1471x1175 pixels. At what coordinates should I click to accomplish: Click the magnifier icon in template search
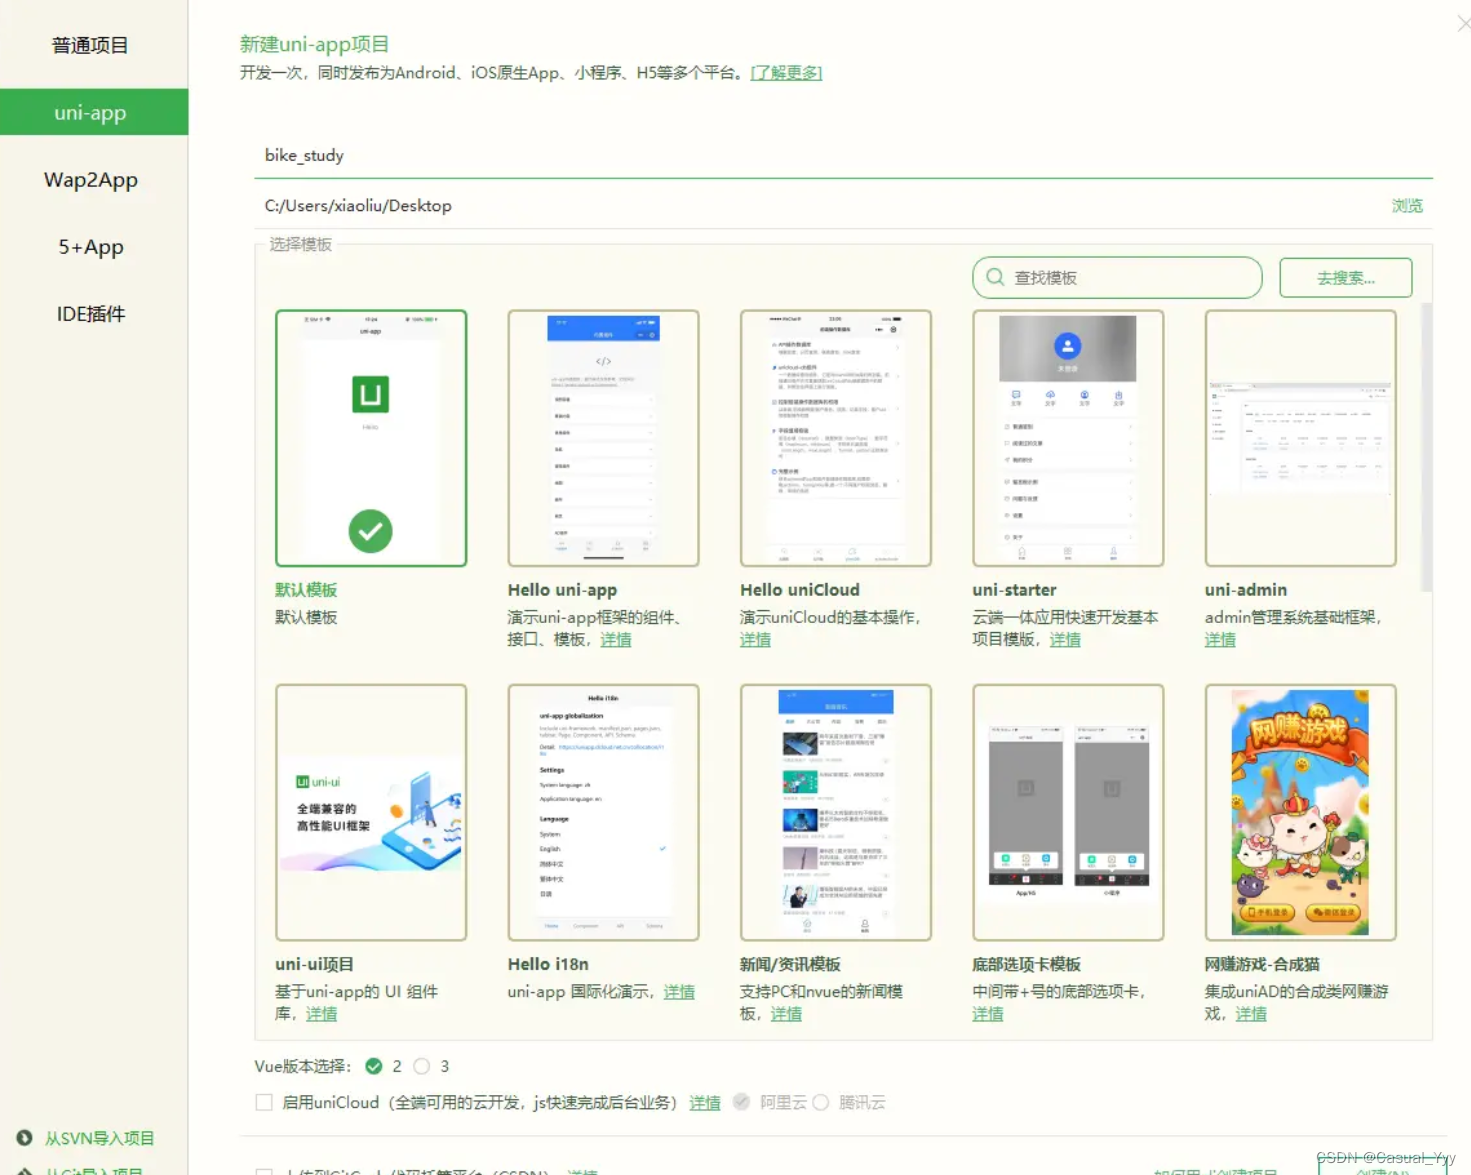(x=995, y=277)
